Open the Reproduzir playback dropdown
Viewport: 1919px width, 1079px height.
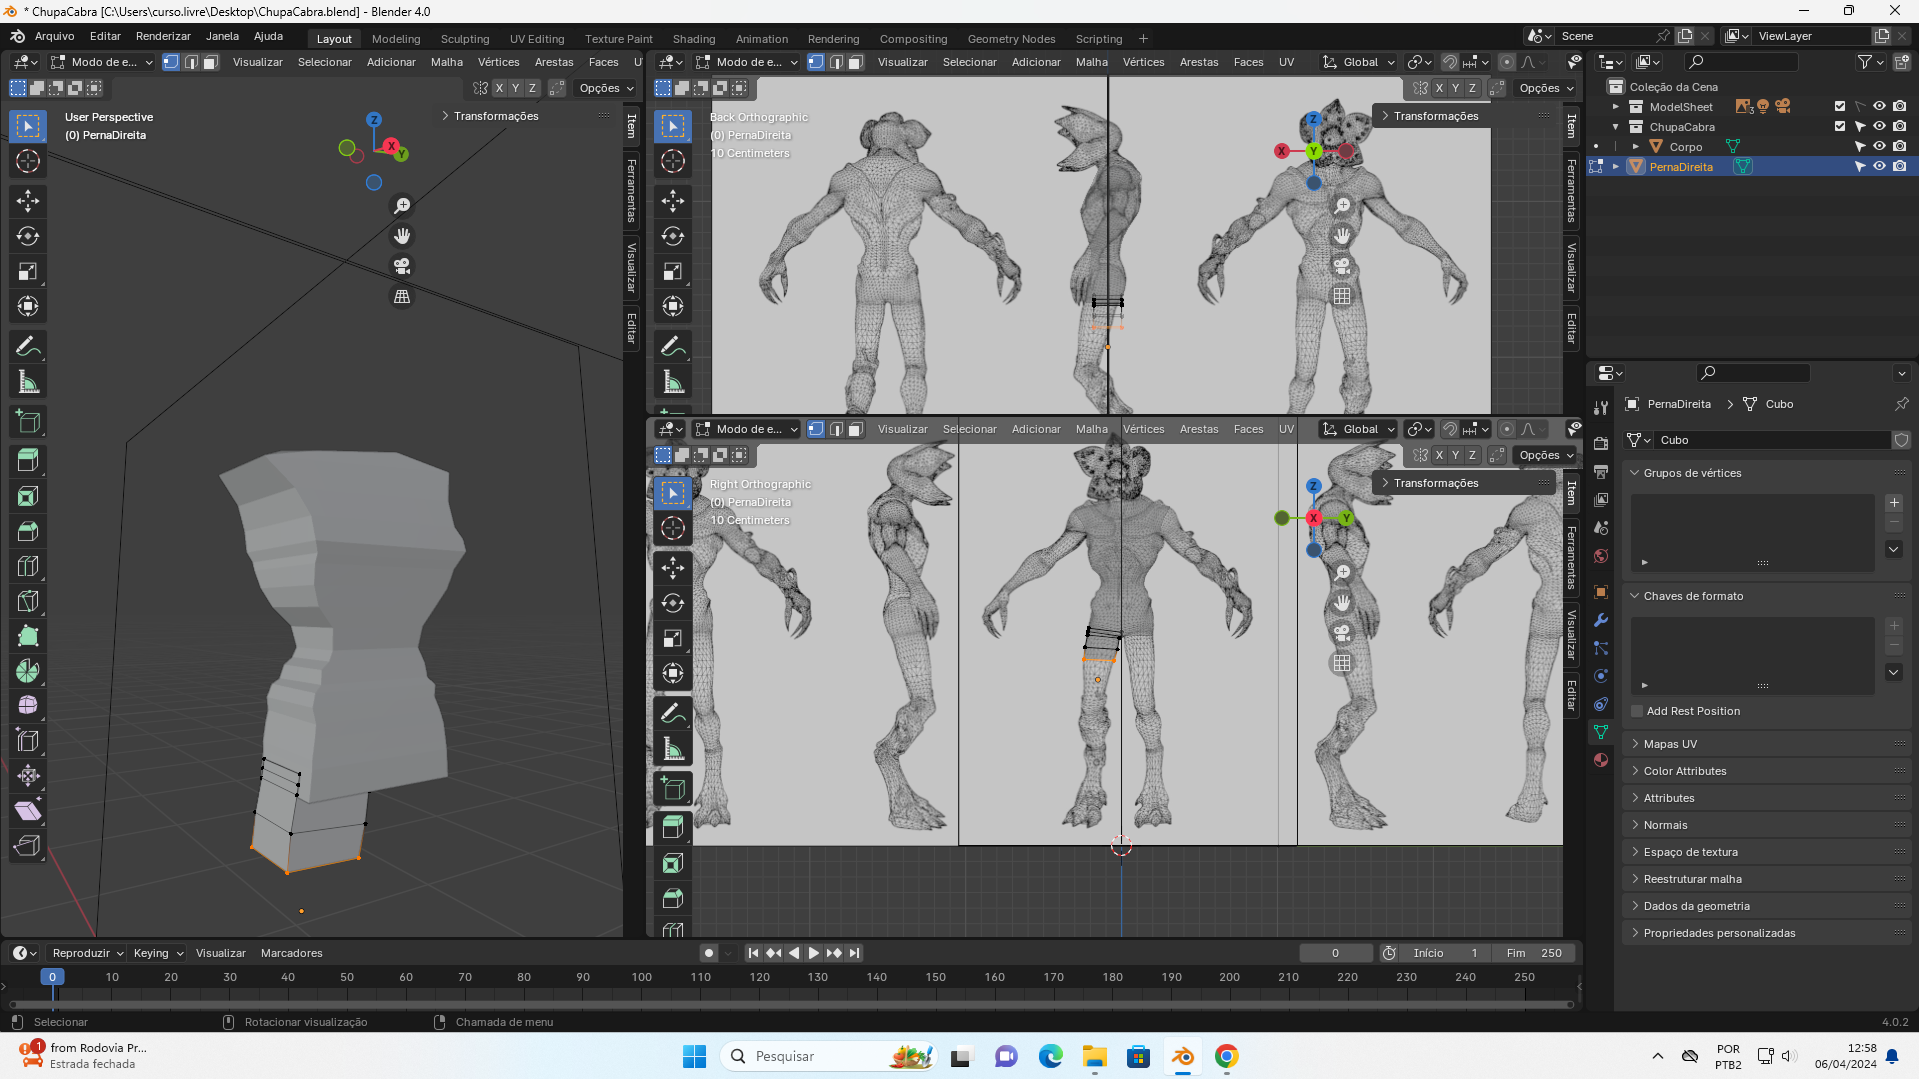[87, 953]
